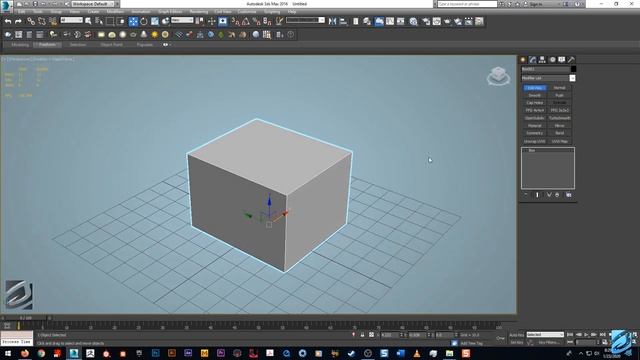Toggle the 3D Snaps button
Screen dimensions: 640x360
tap(236, 21)
